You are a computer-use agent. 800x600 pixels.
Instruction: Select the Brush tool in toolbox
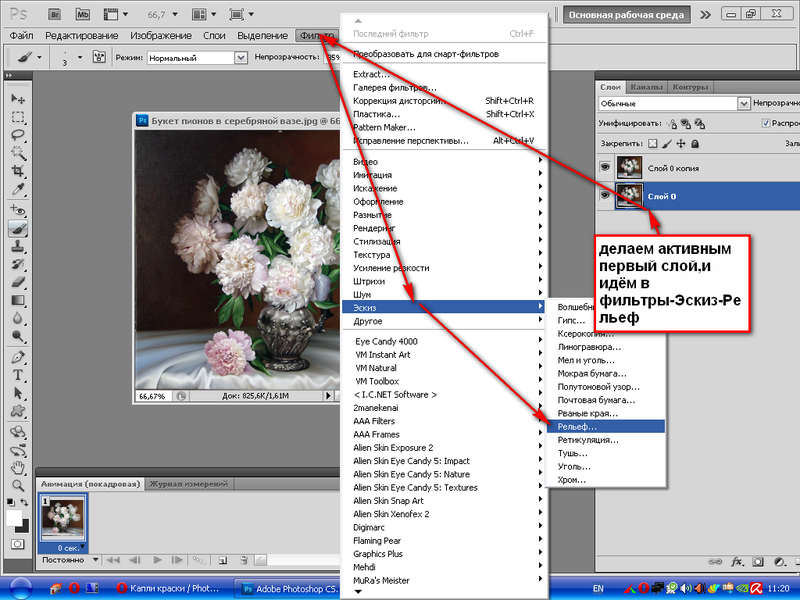point(18,229)
